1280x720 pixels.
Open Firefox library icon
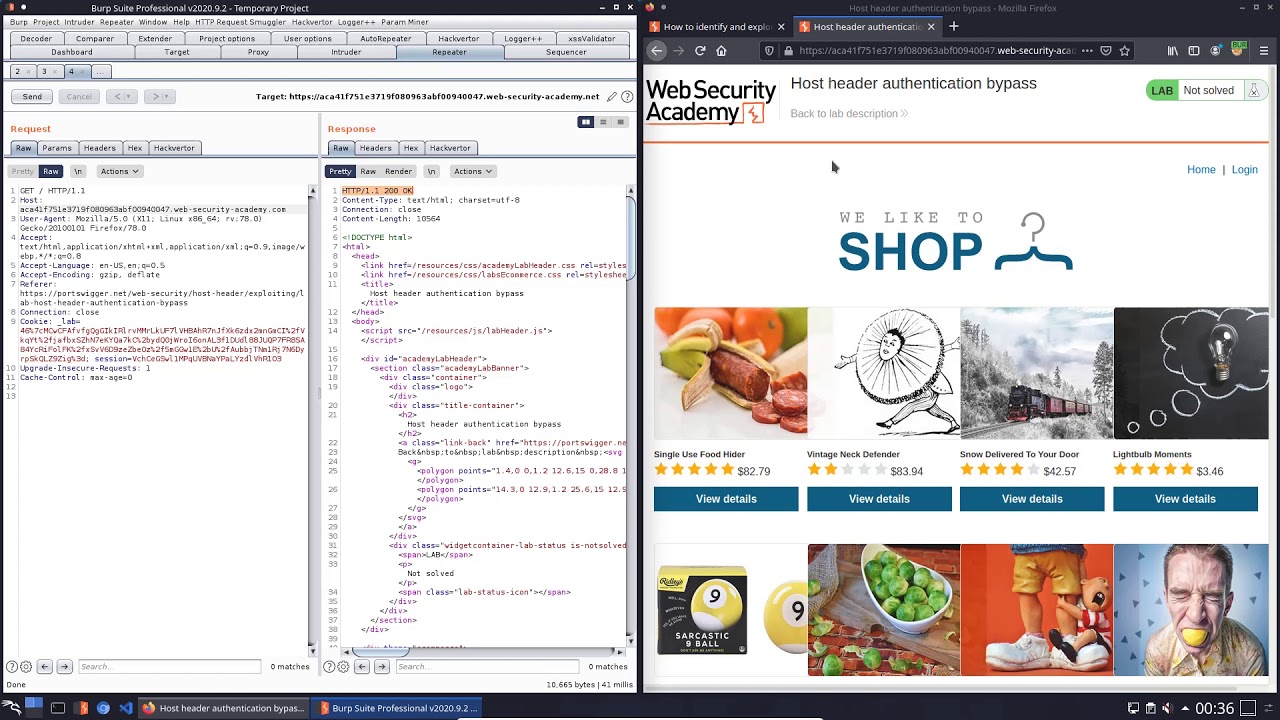(1173, 51)
